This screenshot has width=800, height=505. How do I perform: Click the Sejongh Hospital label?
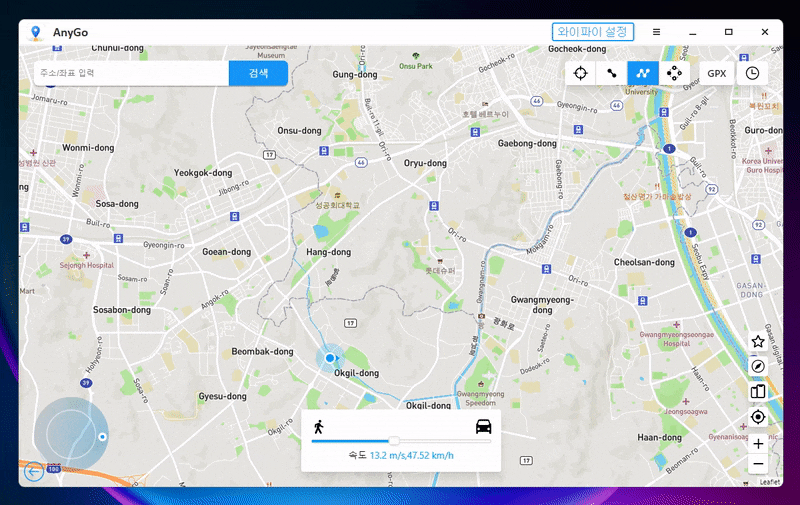[x=87, y=265]
